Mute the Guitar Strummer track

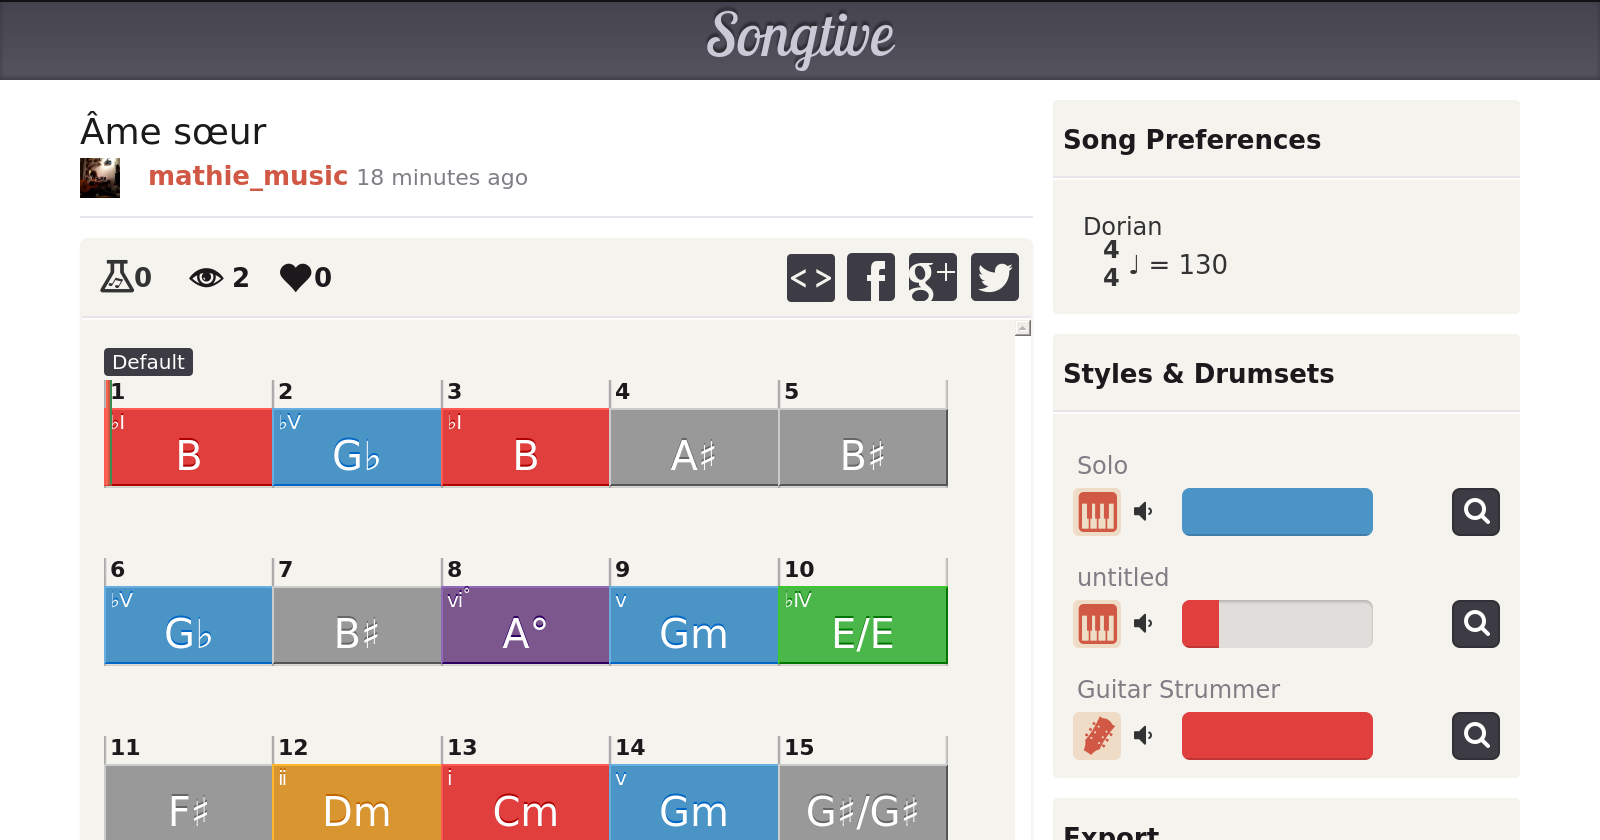click(1143, 736)
